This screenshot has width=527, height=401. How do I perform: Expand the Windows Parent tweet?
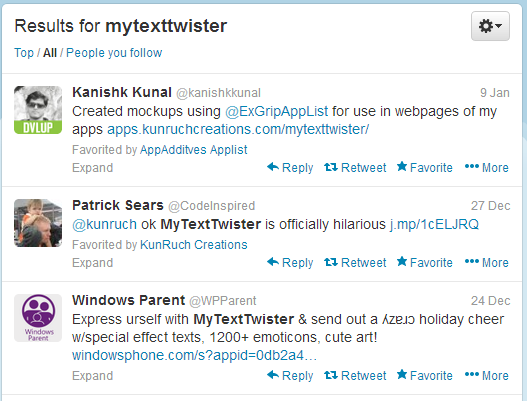[92, 376]
